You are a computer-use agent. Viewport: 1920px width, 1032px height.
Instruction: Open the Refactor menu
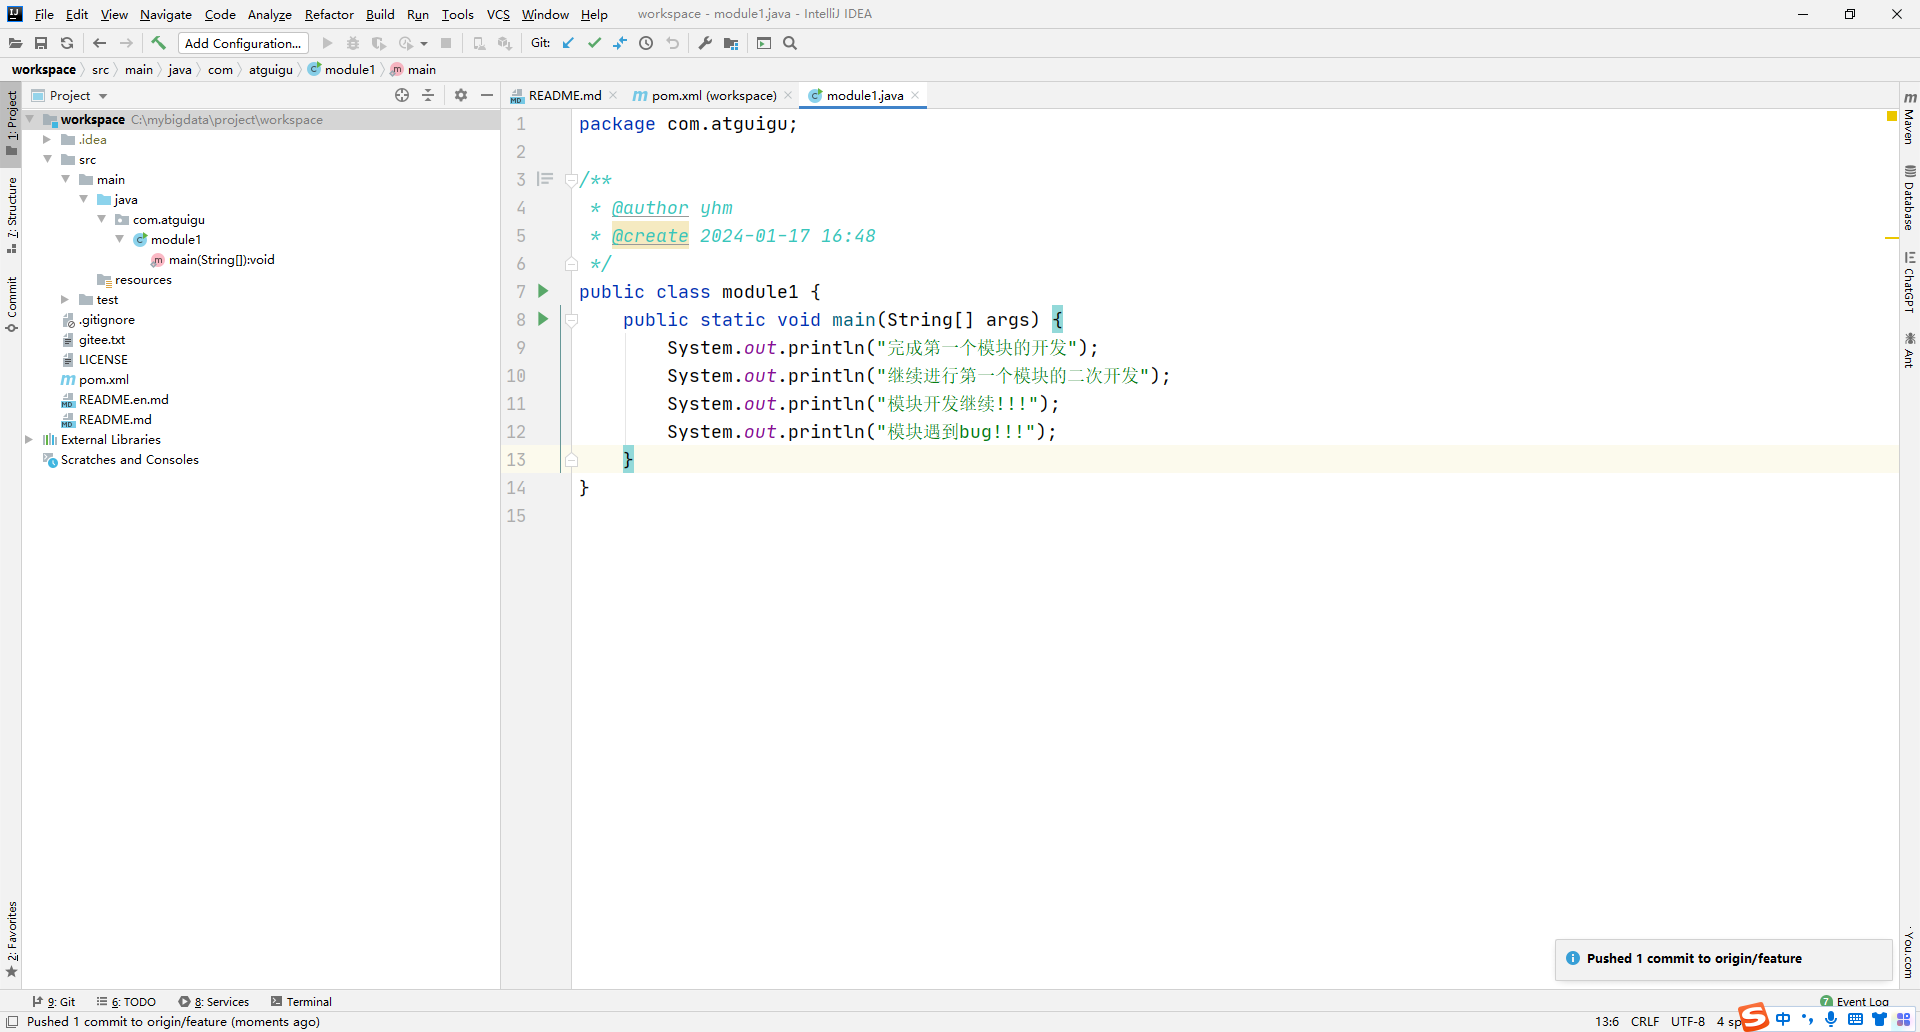(329, 14)
